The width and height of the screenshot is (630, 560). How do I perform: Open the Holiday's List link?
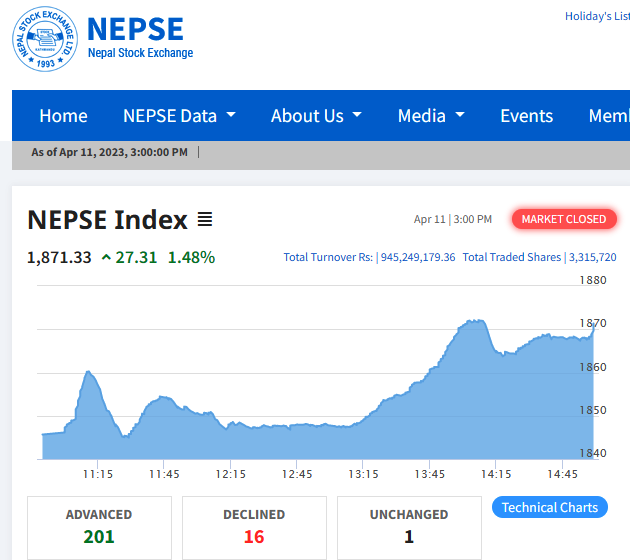point(597,16)
